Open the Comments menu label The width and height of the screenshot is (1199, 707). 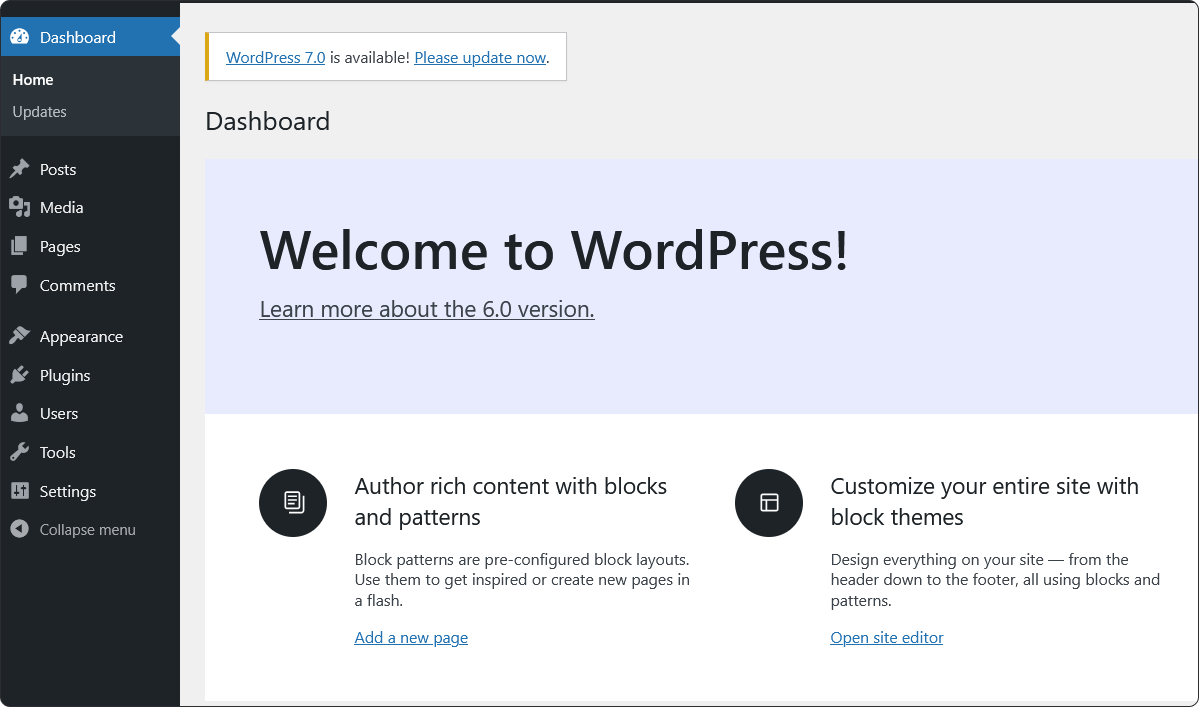(x=78, y=285)
